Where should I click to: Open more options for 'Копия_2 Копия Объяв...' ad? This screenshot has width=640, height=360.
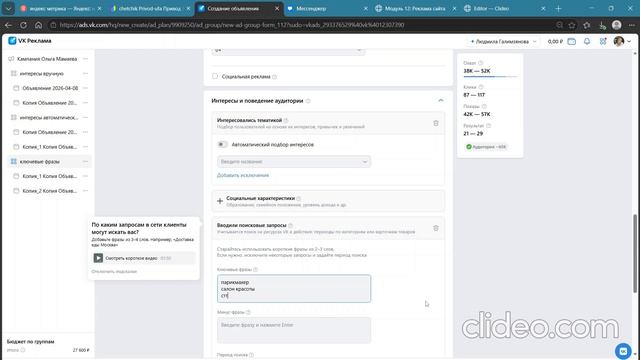[x=85, y=191]
